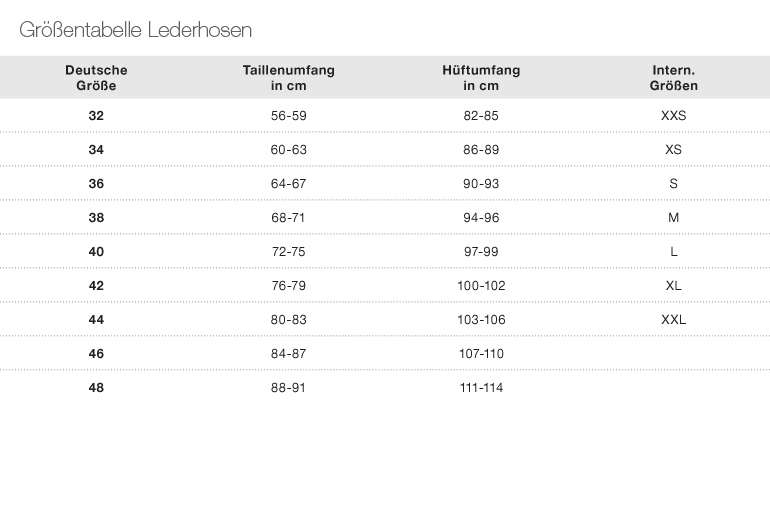Click German size 32 cell
770x514 pixels.
(x=96, y=116)
